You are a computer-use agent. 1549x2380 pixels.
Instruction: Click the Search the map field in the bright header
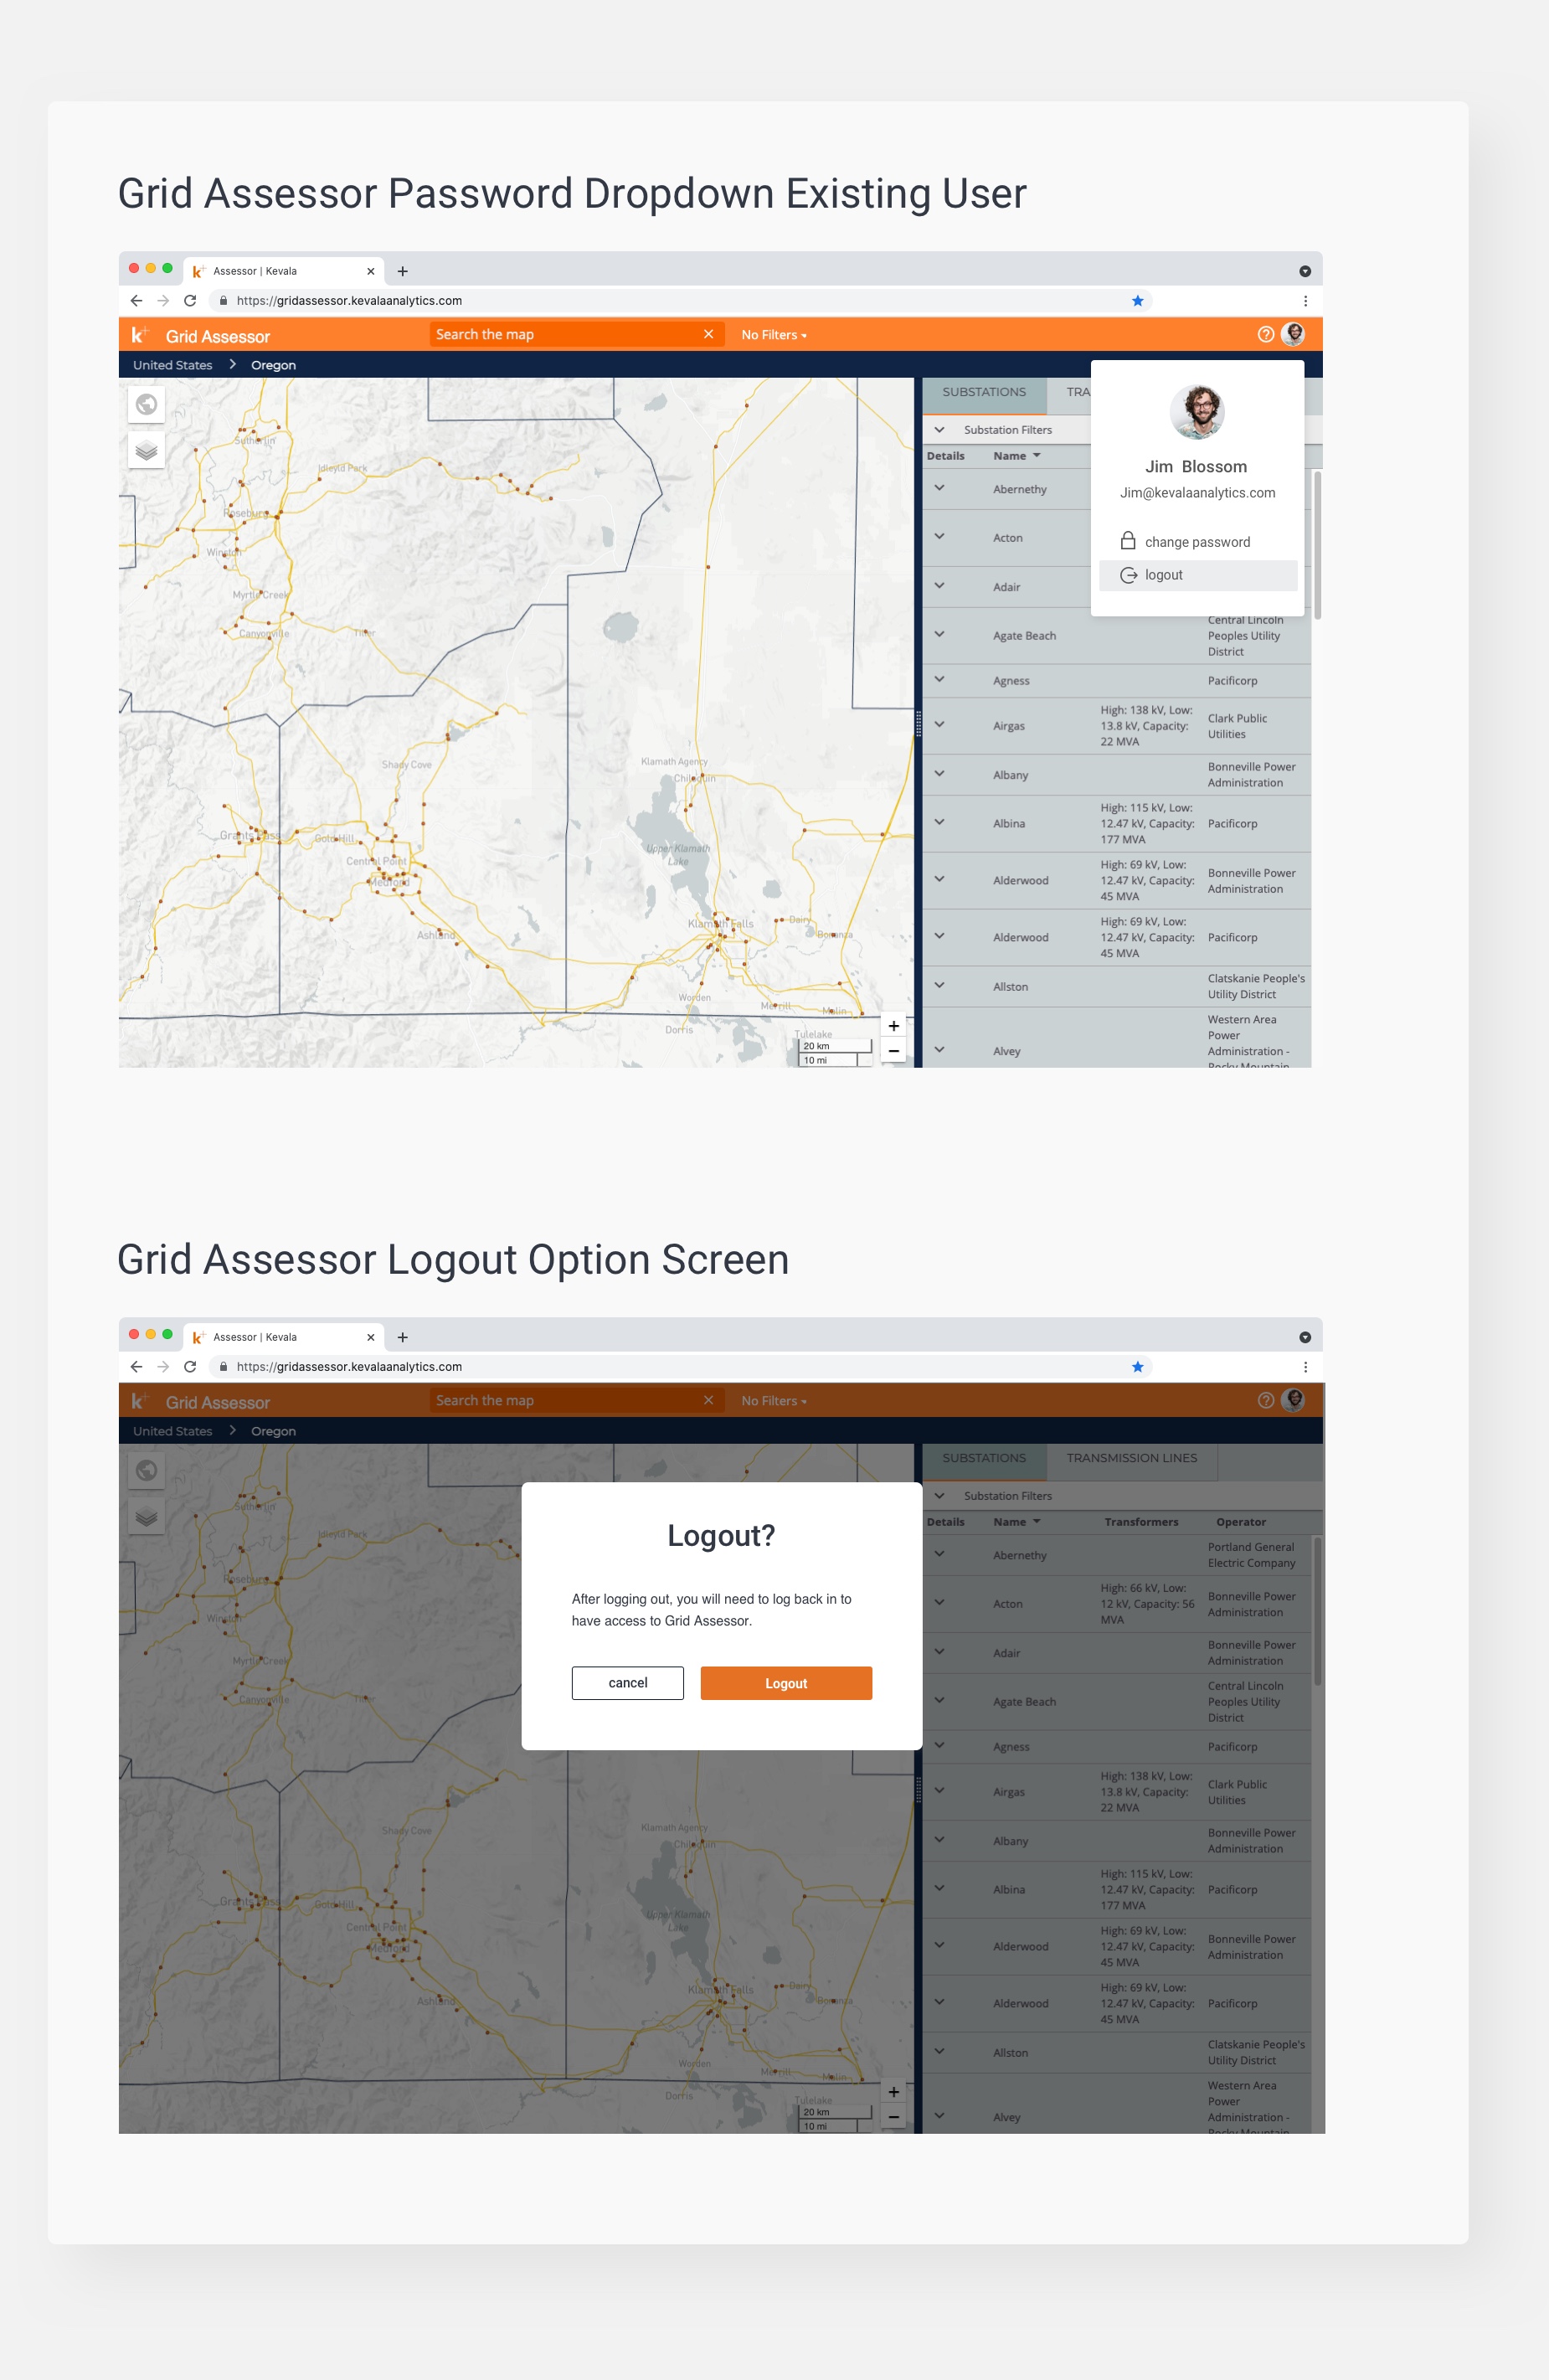tap(565, 335)
